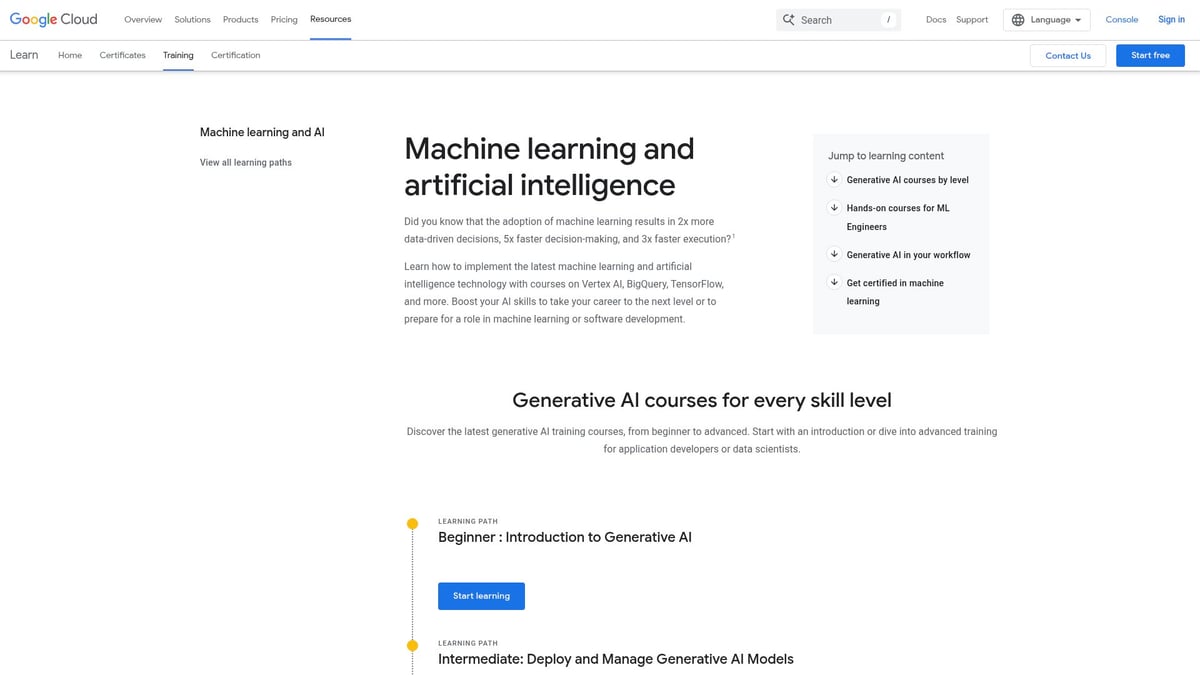Open Intermediate: Deploy and Manage Generative AI Models title
This screenshot has width=1200, height=675.
click(x=616, y=659)
